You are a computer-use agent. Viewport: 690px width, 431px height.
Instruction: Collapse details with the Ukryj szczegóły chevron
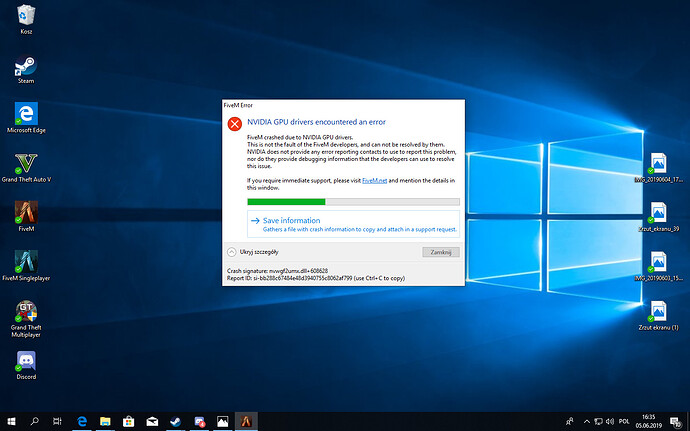(233, 253)
